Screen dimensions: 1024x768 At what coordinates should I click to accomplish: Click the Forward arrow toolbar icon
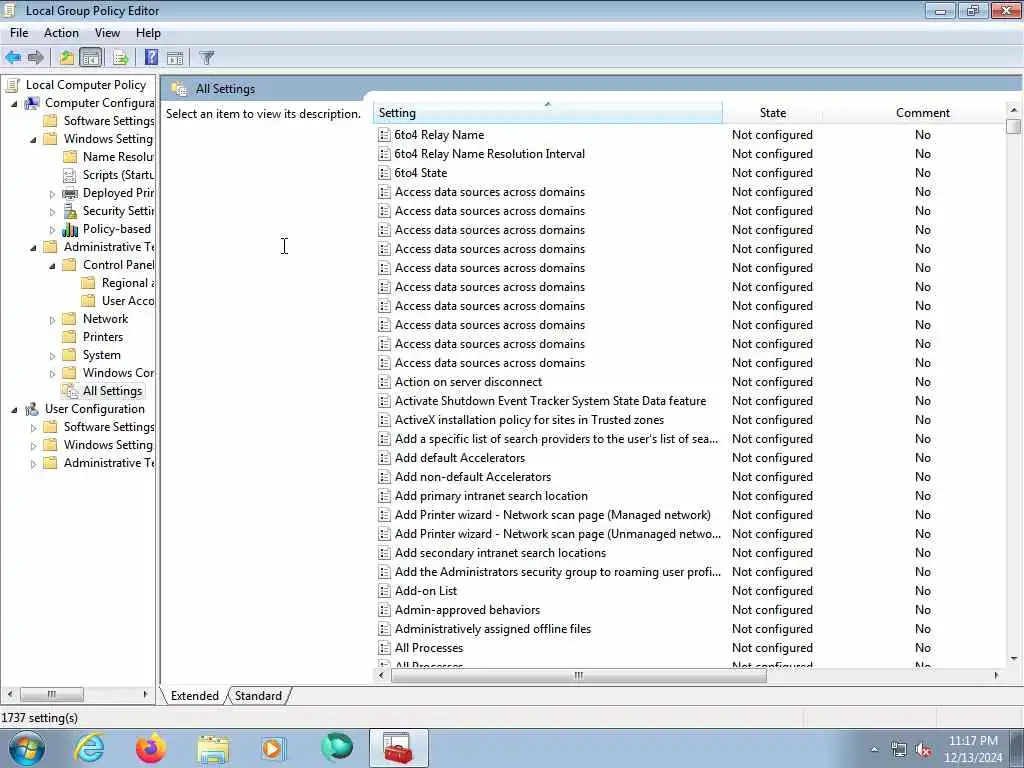click(x=36, y=57)
